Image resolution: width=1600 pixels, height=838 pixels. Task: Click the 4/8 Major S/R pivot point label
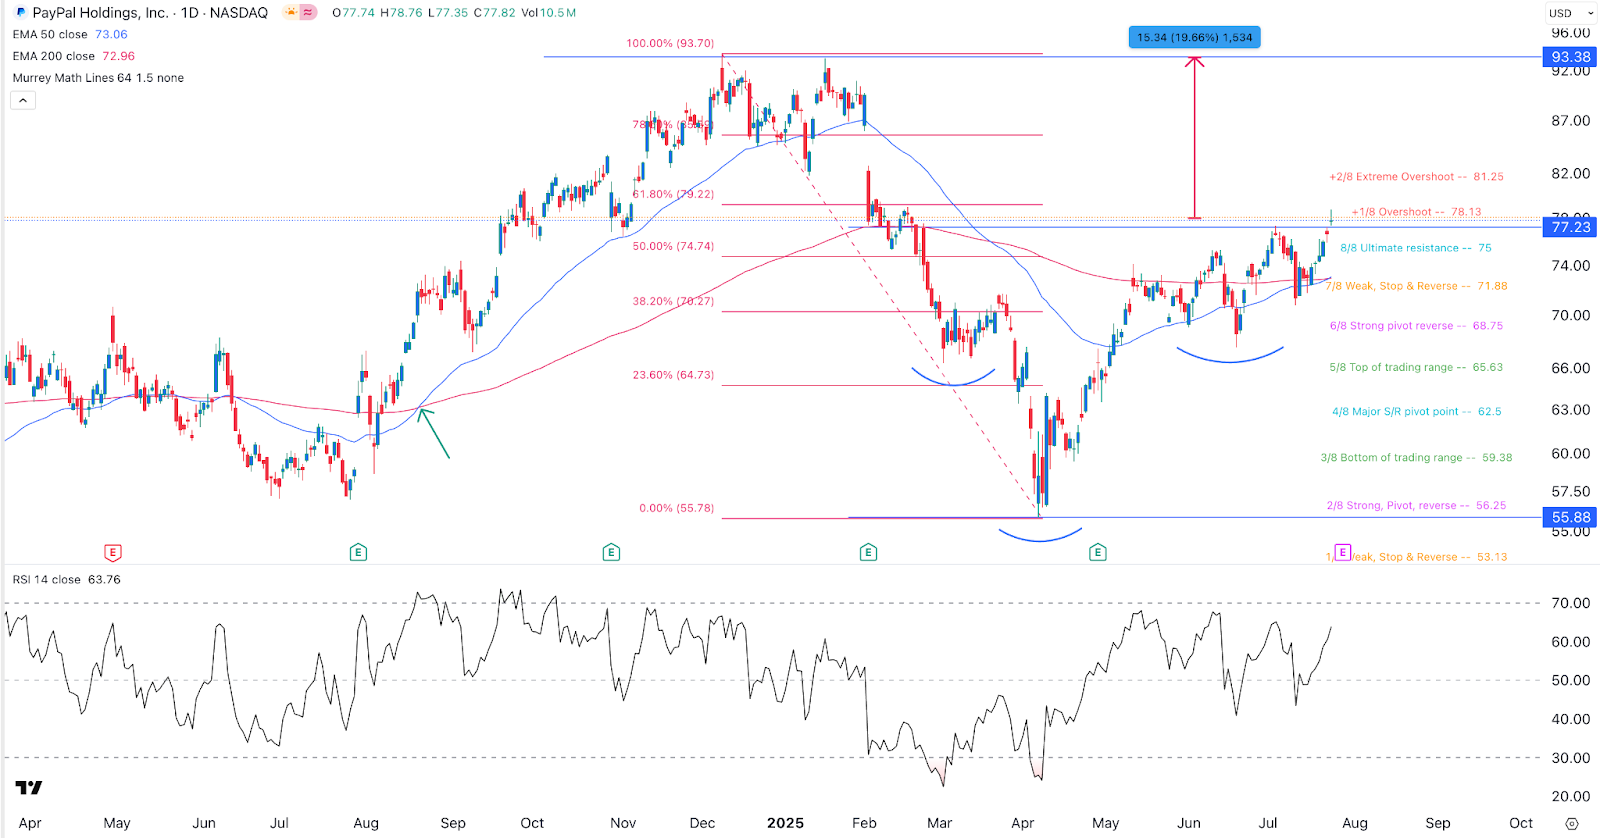[1416, 411]
